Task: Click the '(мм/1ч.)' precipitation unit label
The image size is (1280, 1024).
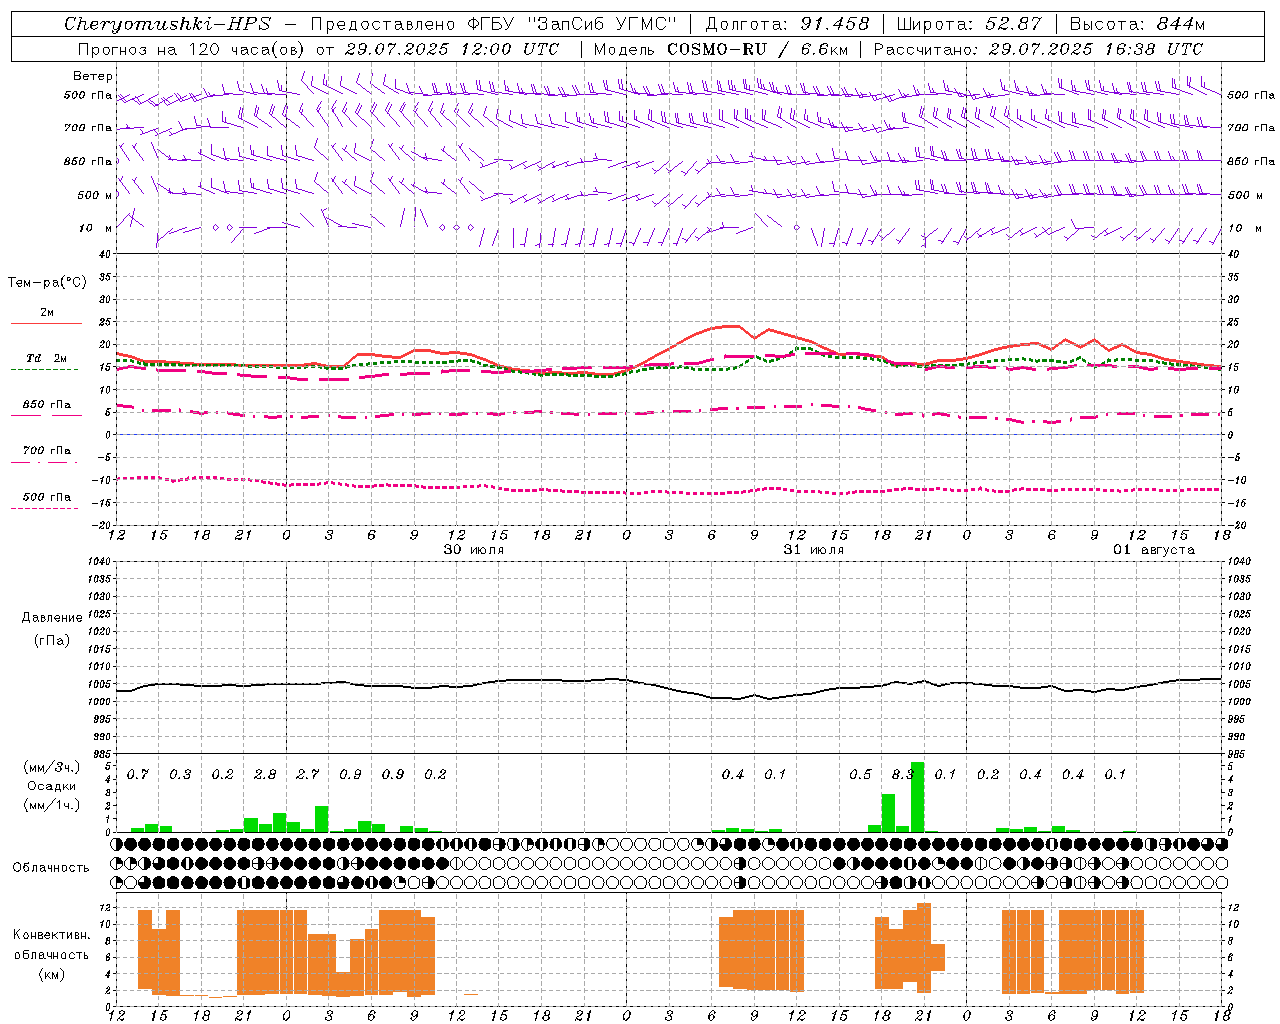Action: pyautogui.click(x=49, y=805)
